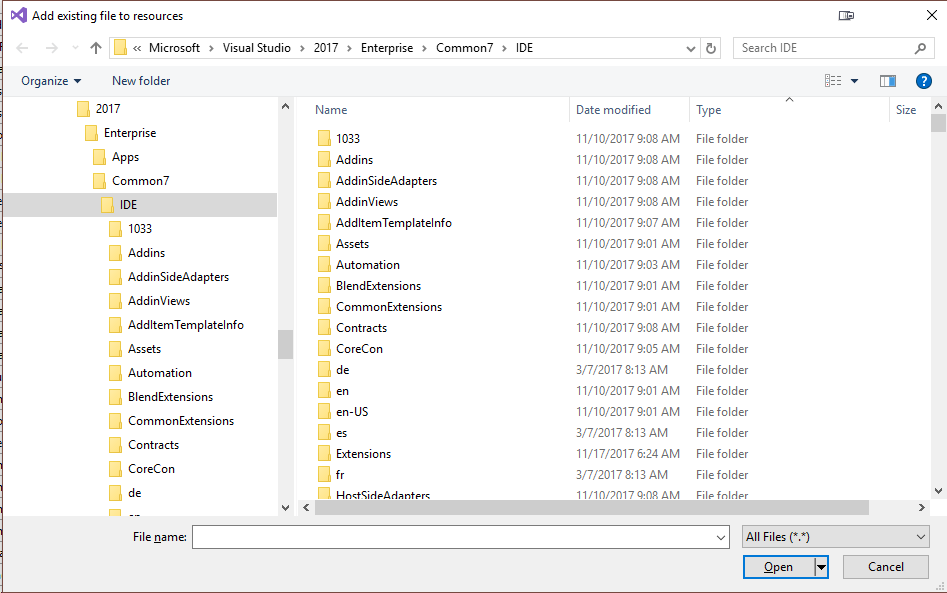This screenshot has height=593, width=947.
Task: Sort by the Size column
Action: [x=905, y=110]
